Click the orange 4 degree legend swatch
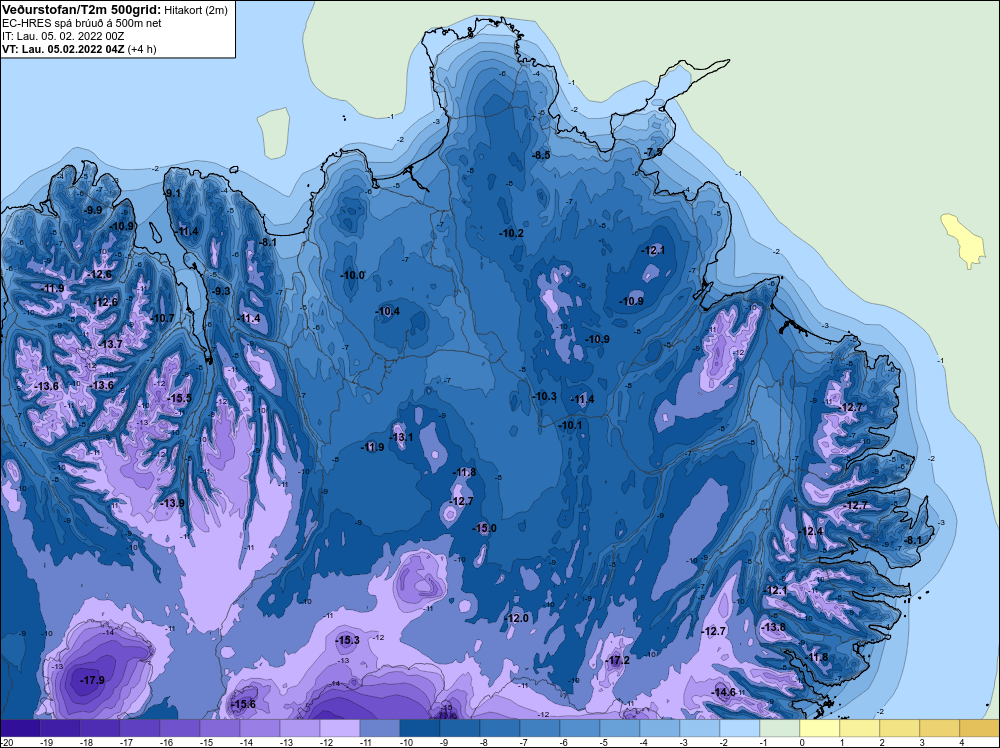1000x748 pixels. tap(979, 728)
